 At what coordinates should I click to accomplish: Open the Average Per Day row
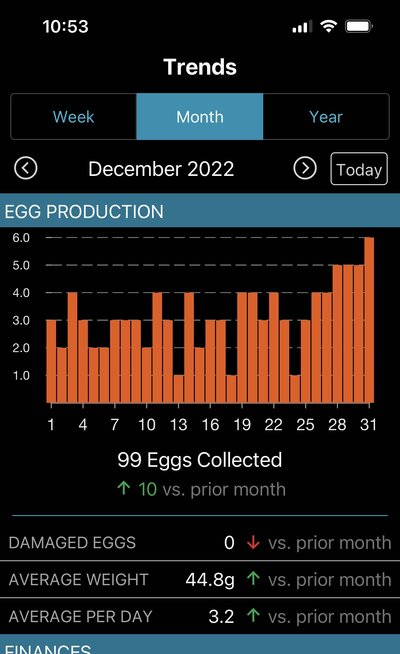point(200,616)
